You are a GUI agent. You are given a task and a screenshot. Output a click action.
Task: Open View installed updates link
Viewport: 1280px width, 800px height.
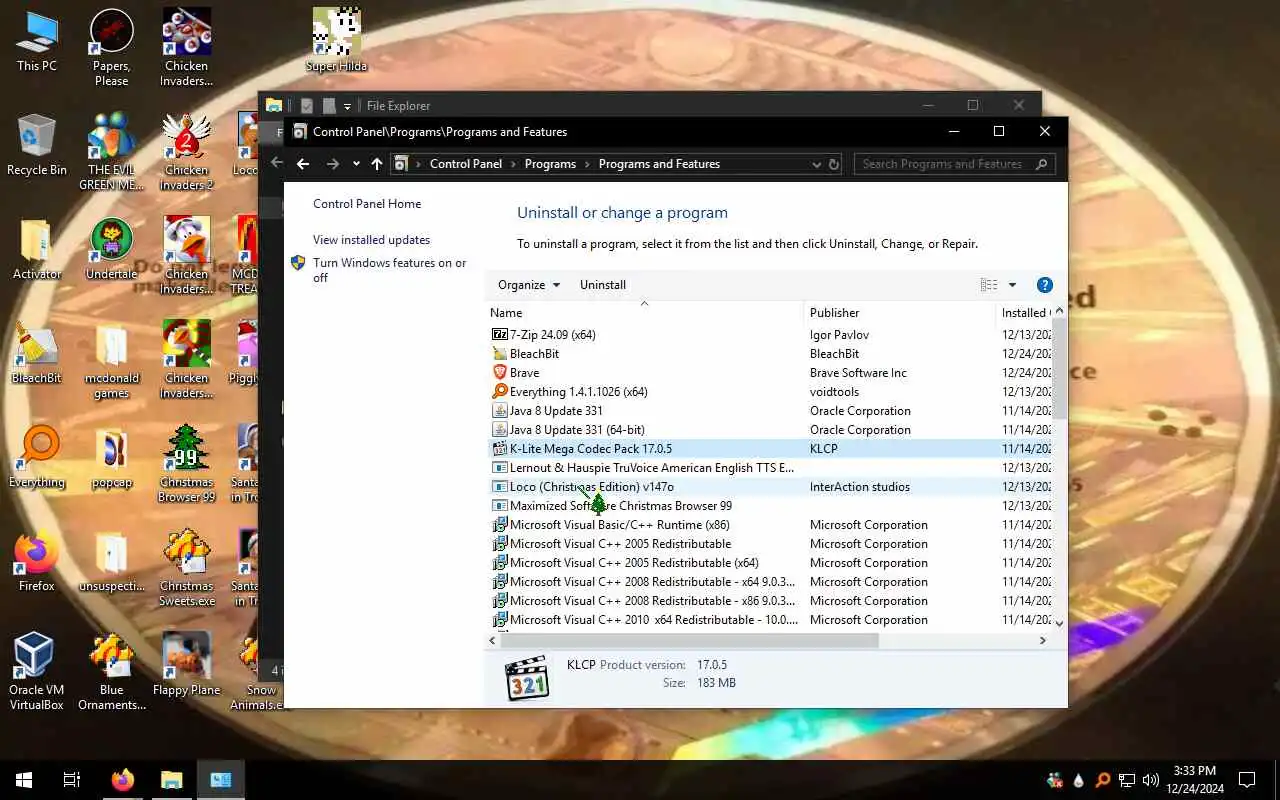click(x=371, y=240)
